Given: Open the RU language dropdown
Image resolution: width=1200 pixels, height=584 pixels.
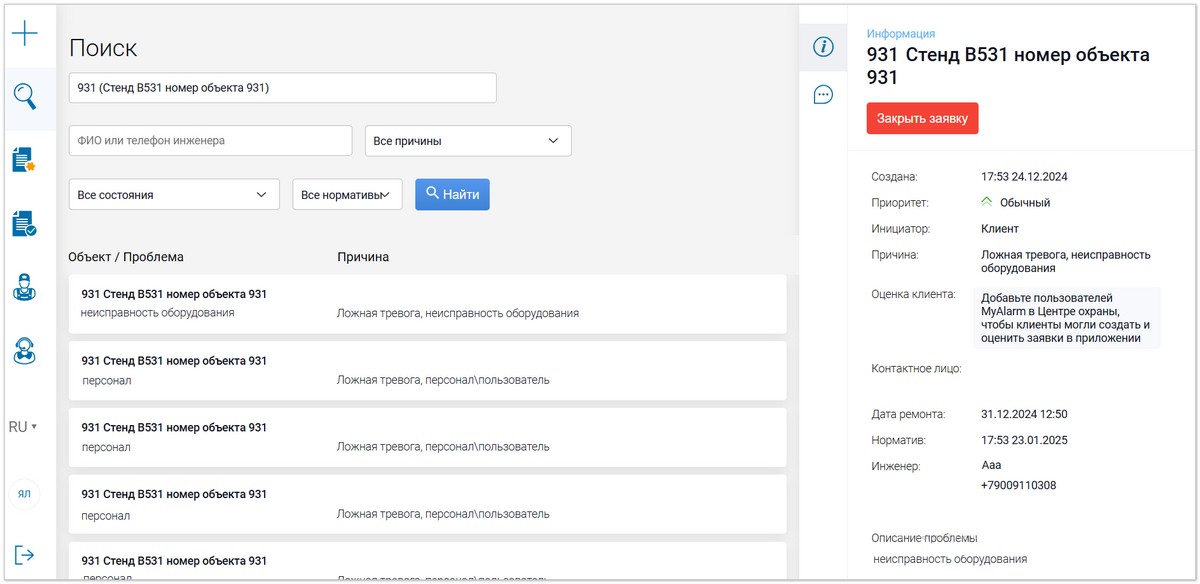Looking at the screenshot, I should coord(23,427).
